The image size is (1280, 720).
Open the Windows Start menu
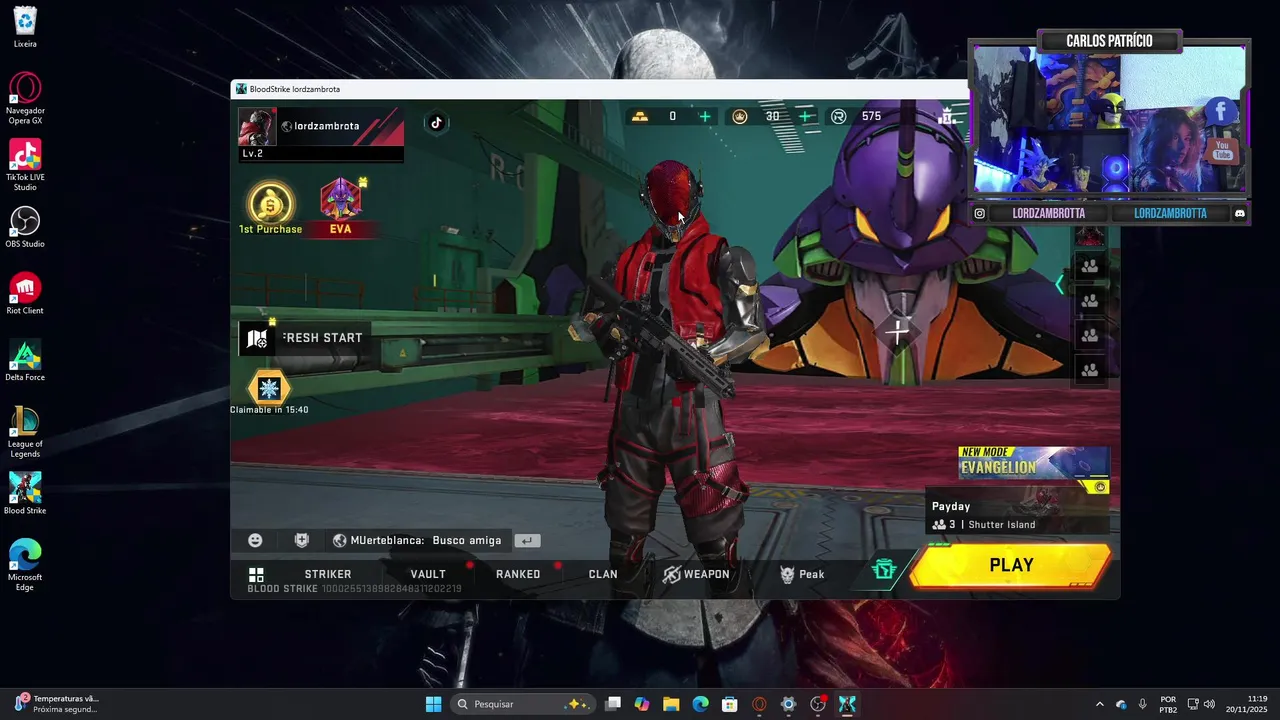click(433, 704)
